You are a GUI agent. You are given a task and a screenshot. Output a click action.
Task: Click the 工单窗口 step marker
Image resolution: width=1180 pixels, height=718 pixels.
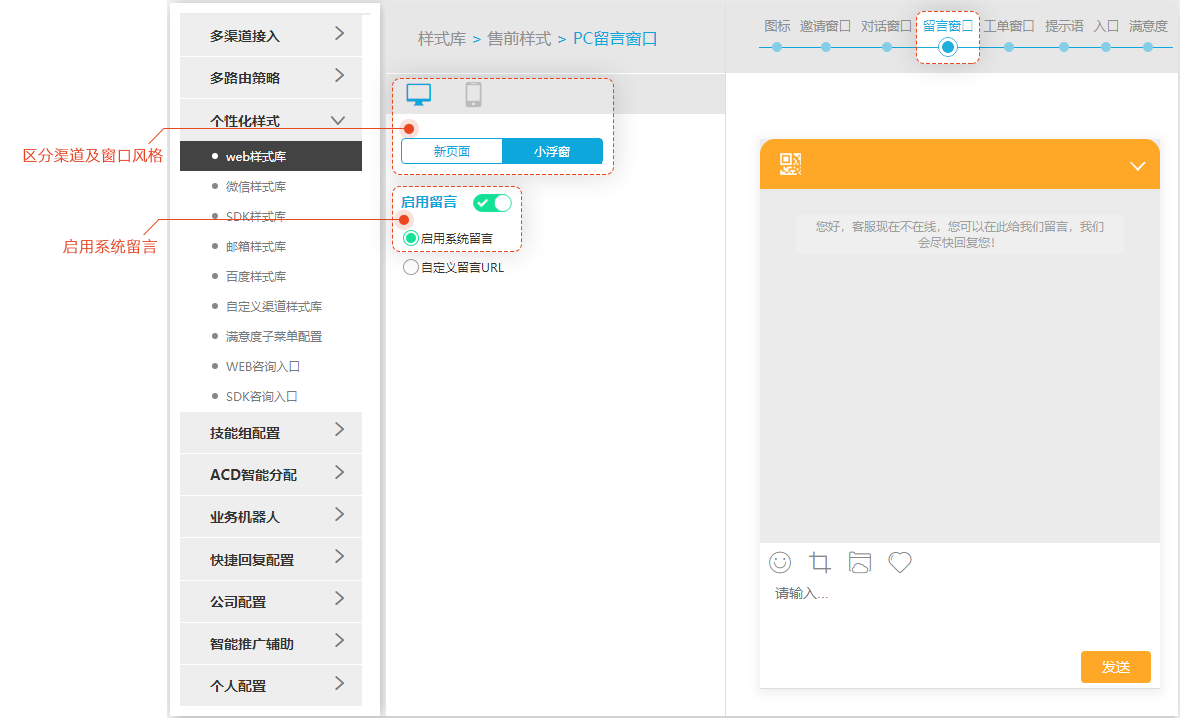[x=1008, y=46]
